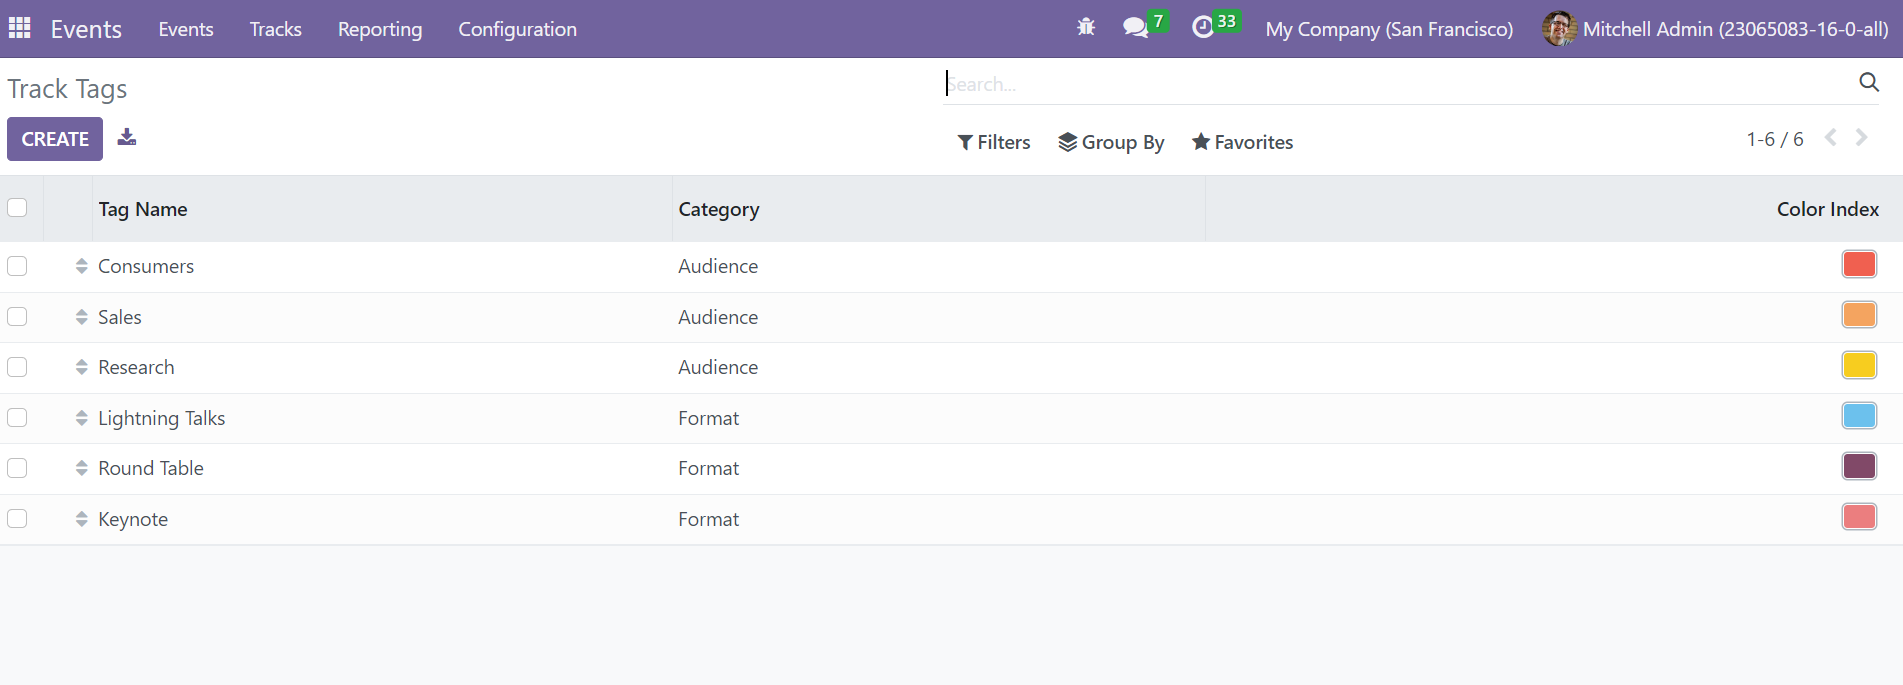Open the debug bug icon menu
The width and height of the screenshot is (1903, 685).
click(x=1086, y=28)
